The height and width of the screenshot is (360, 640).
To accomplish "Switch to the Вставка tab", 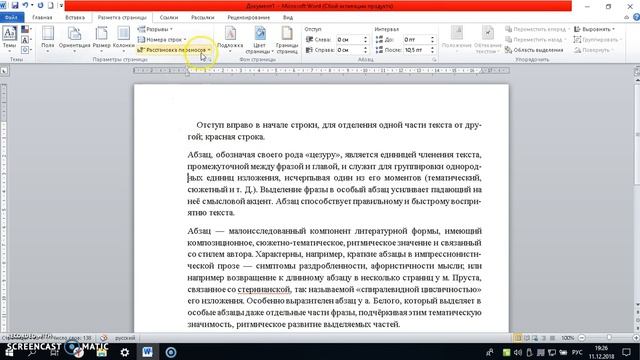I will click(75, 18).
